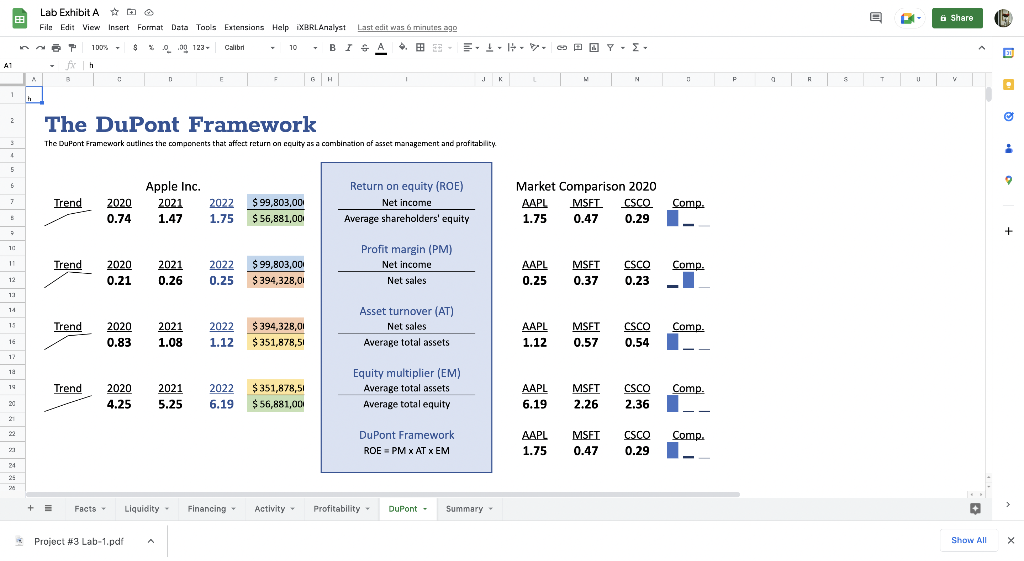Open the font size dropdown

303,48
